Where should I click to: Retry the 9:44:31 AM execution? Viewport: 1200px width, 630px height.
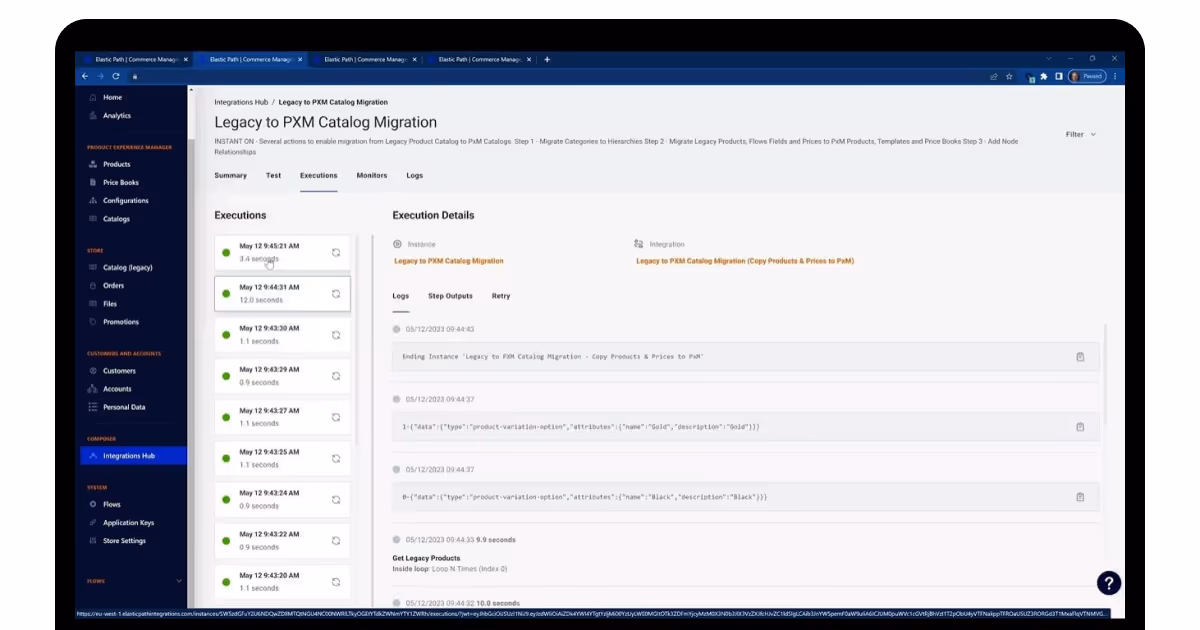click(x=336, y=293)
